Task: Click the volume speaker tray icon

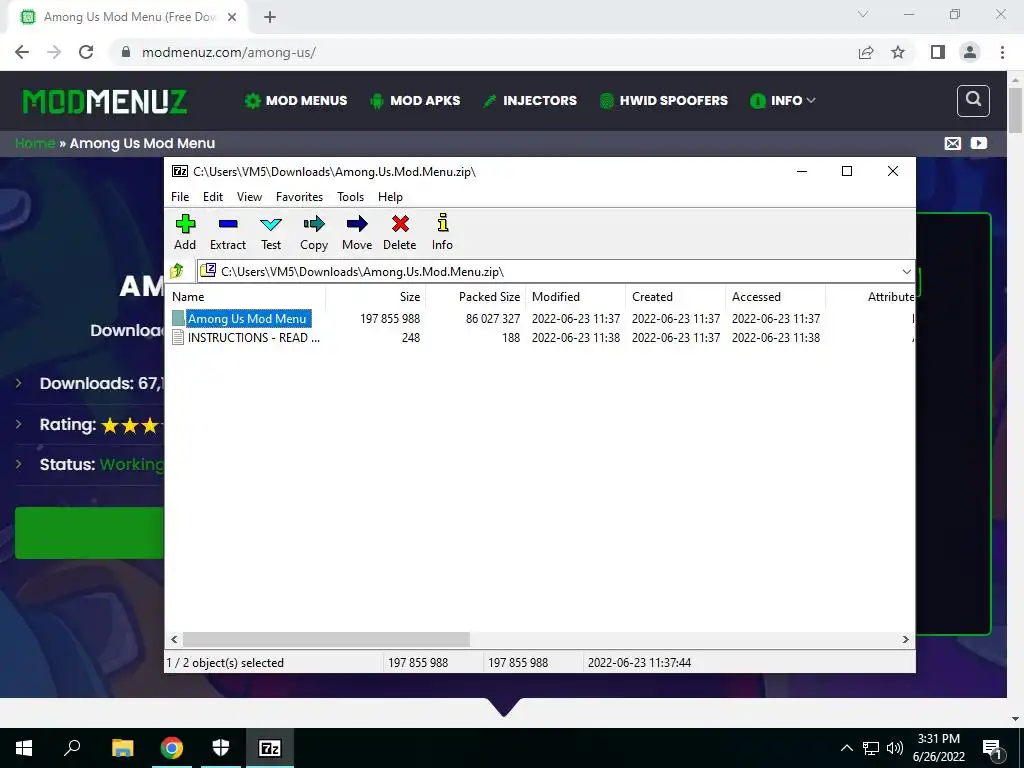Action: pyautogui.click(x=895, y=748)
